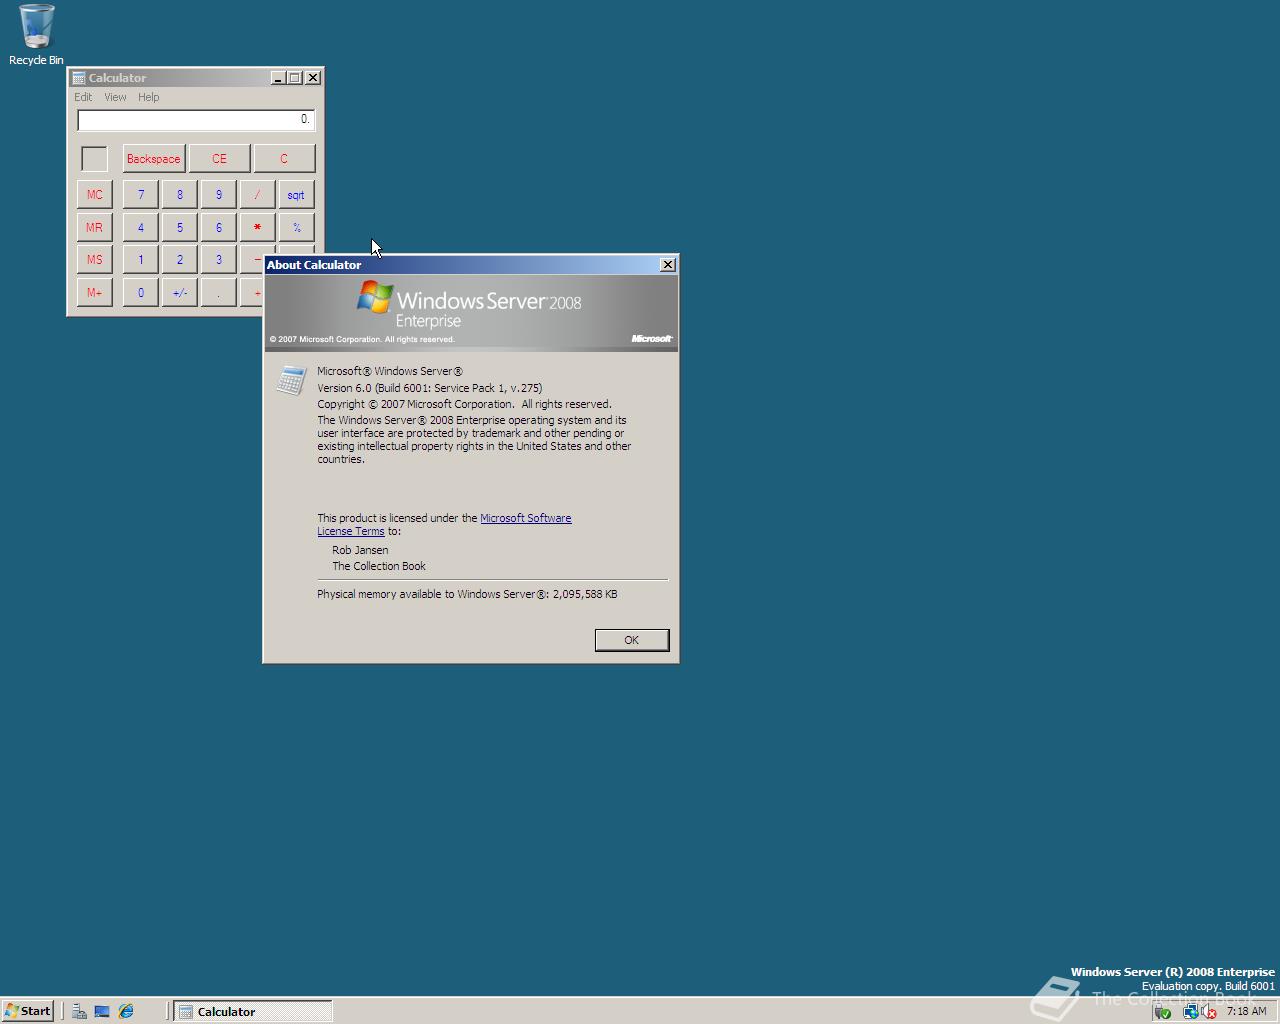Click the multiply (*) button

[x=257, y=227]
